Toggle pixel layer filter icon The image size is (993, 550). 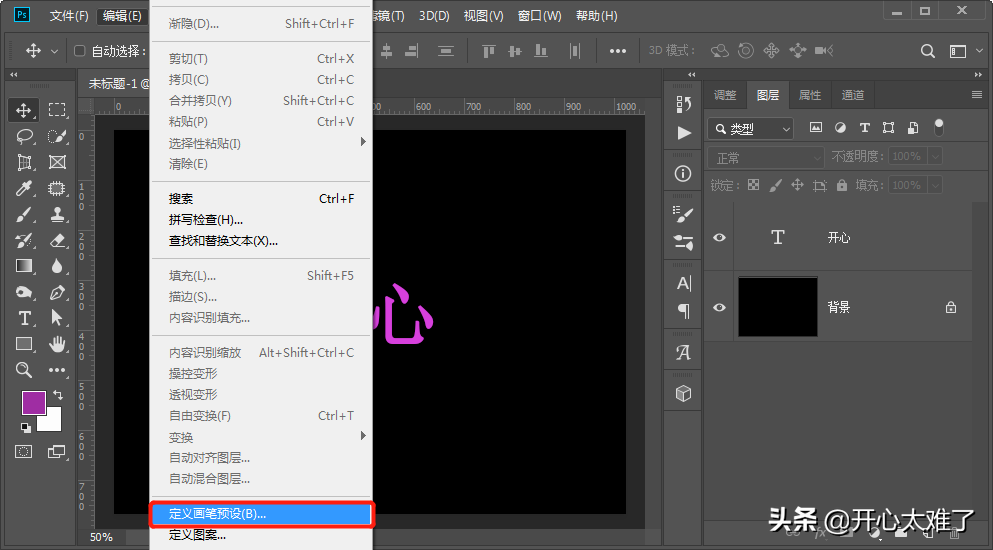(816, 128)
